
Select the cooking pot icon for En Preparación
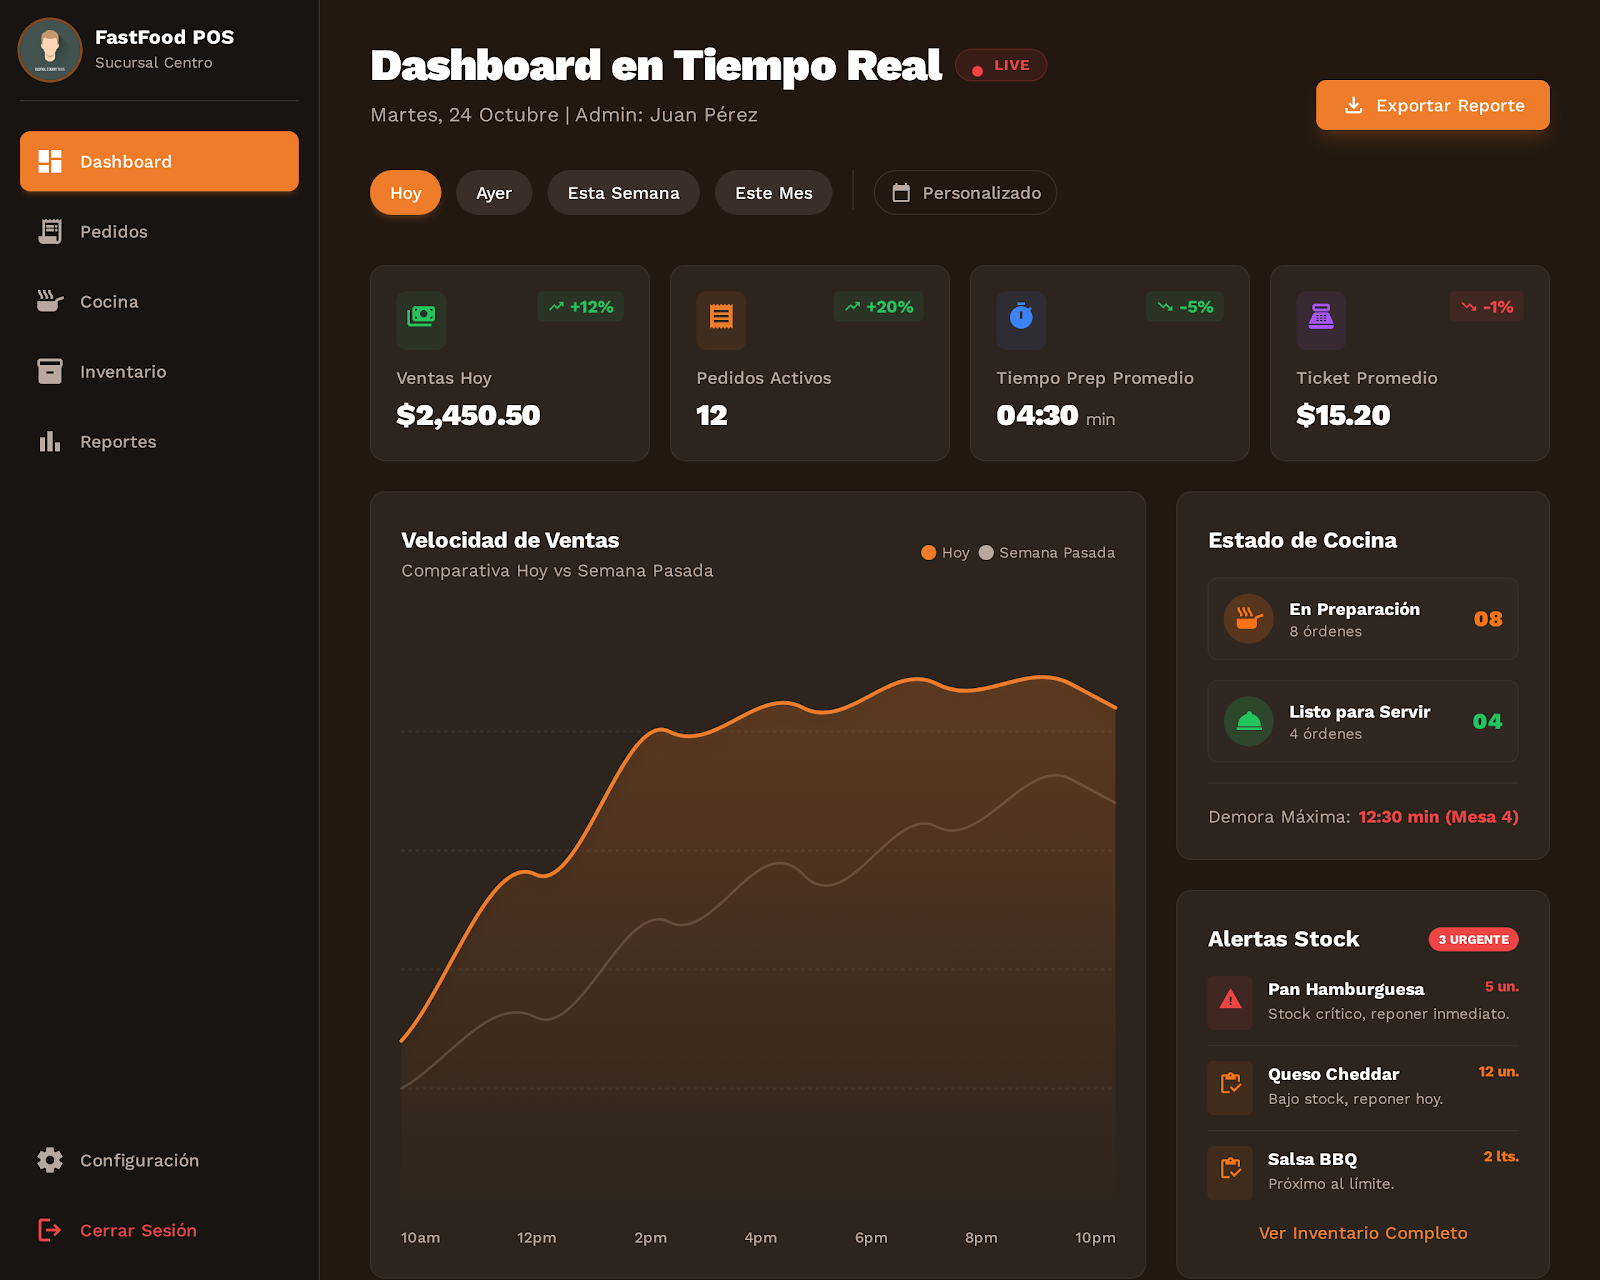(1247, 618)
